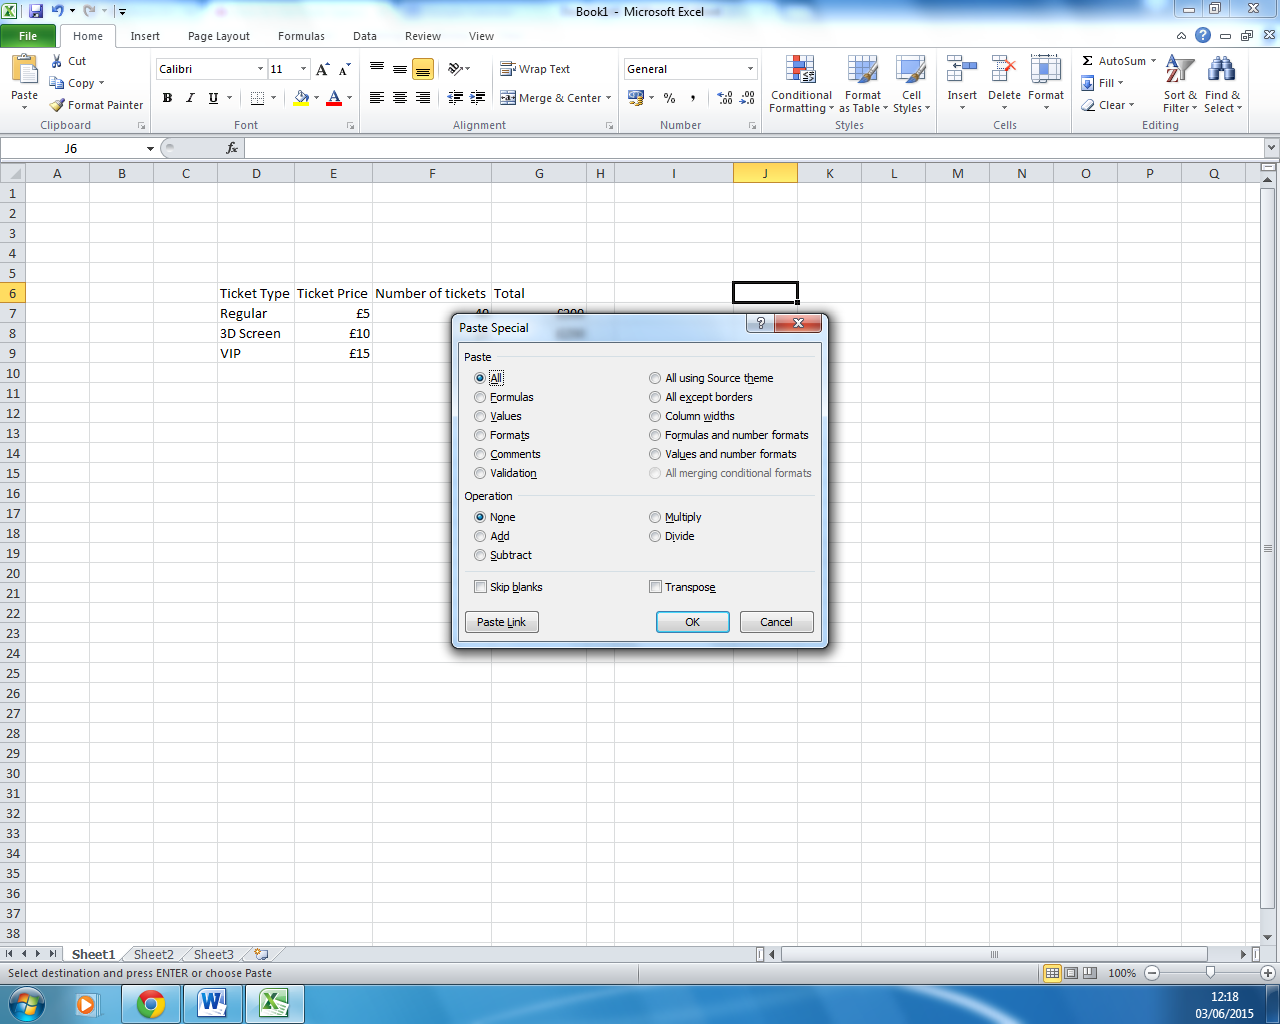Image resolution: width=1280 pixels, height=1024 pixels.
Task: Open Cell Styles gallery
Action: coord(911,85)
